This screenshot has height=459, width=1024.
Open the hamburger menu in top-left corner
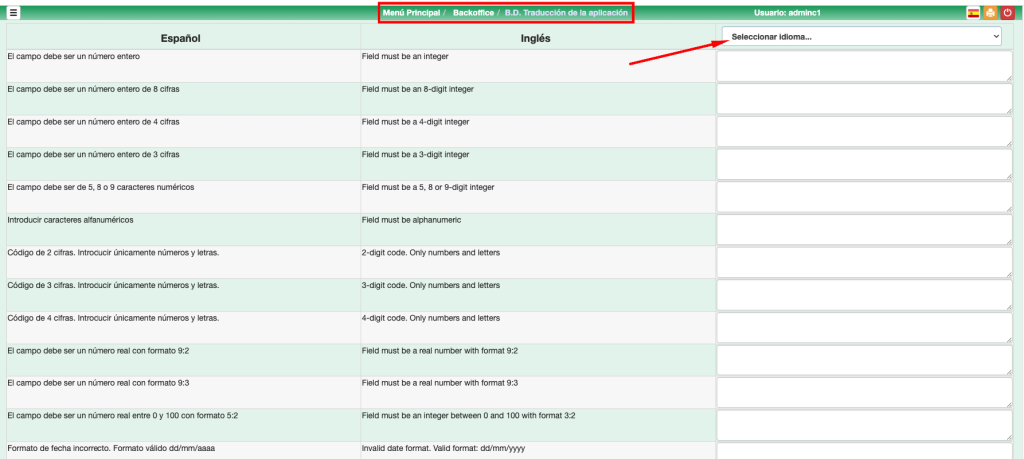(14, 13)
